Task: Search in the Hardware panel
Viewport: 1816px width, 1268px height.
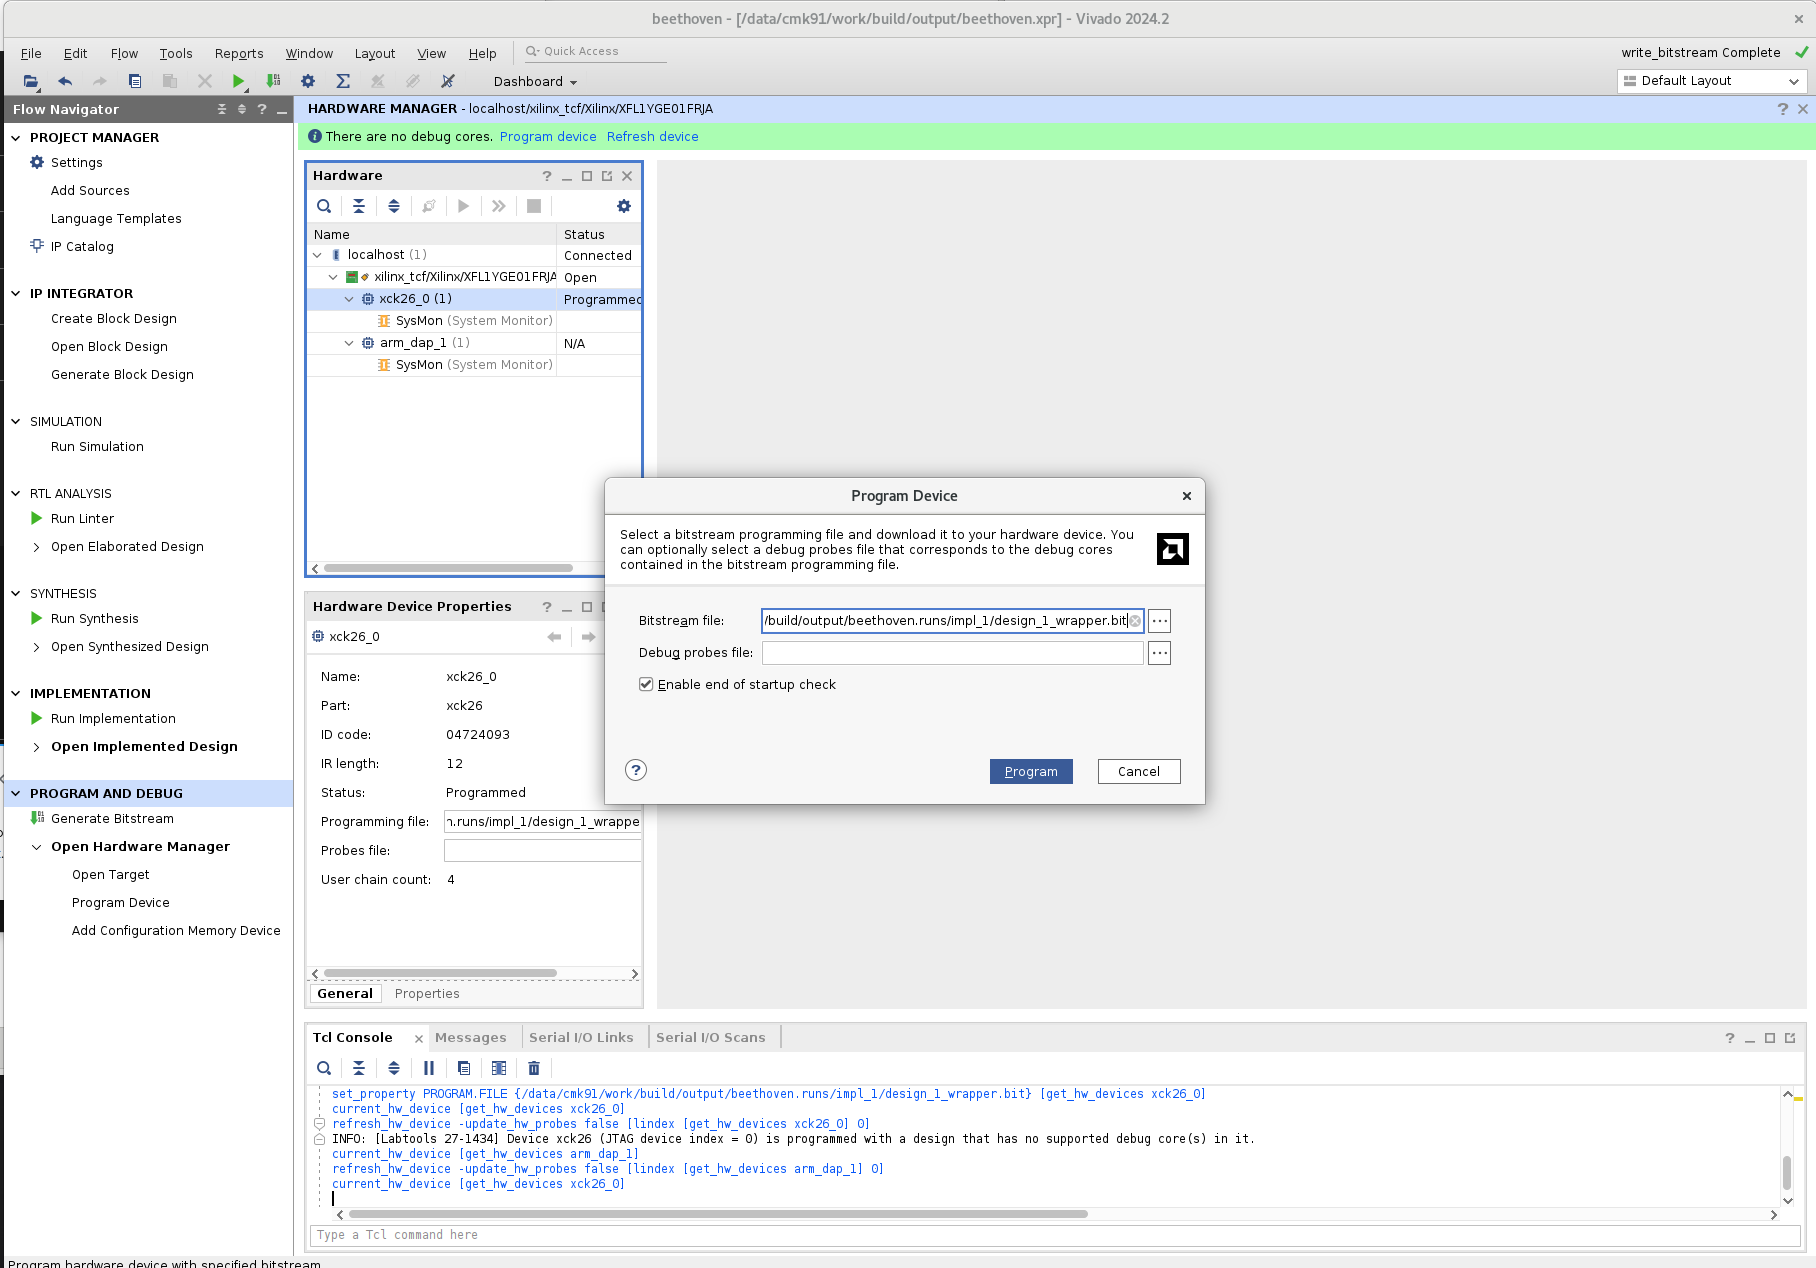Action: (x=324, y=206)
